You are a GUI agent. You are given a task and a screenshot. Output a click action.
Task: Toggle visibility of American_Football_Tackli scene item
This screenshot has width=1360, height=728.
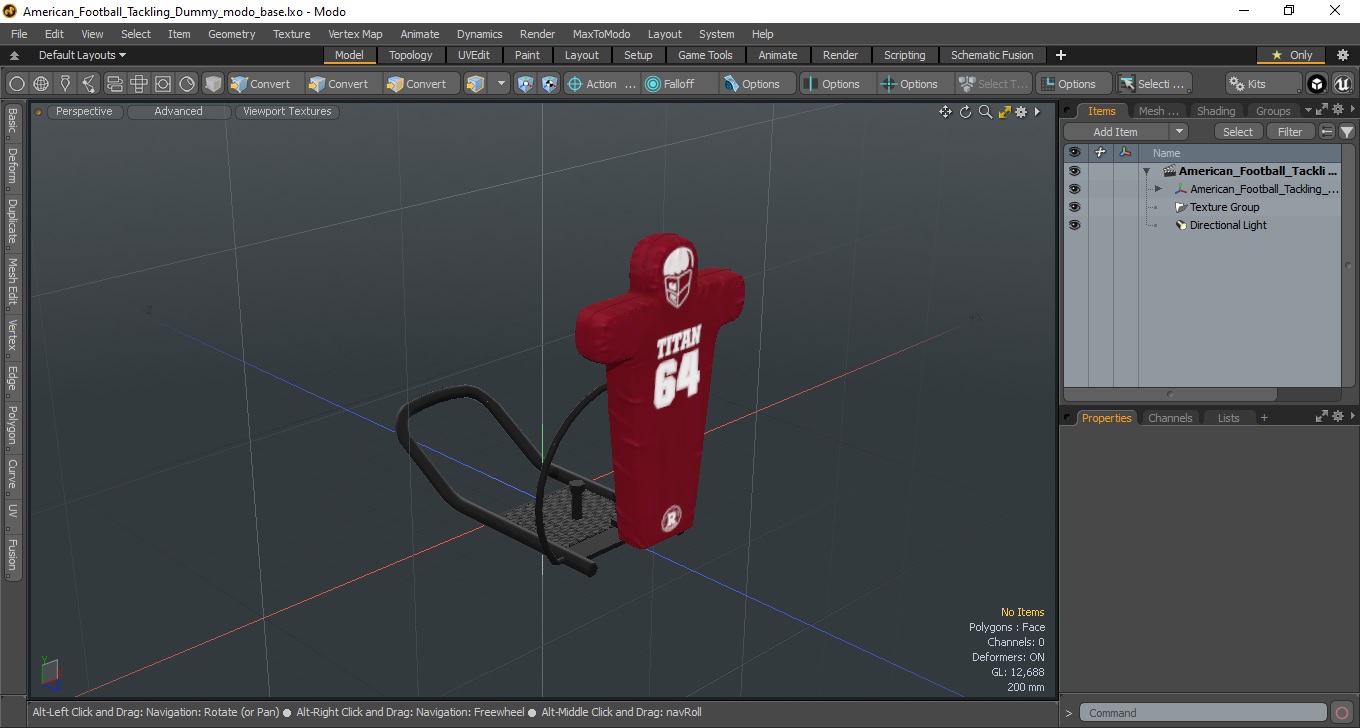[1074, 171]
